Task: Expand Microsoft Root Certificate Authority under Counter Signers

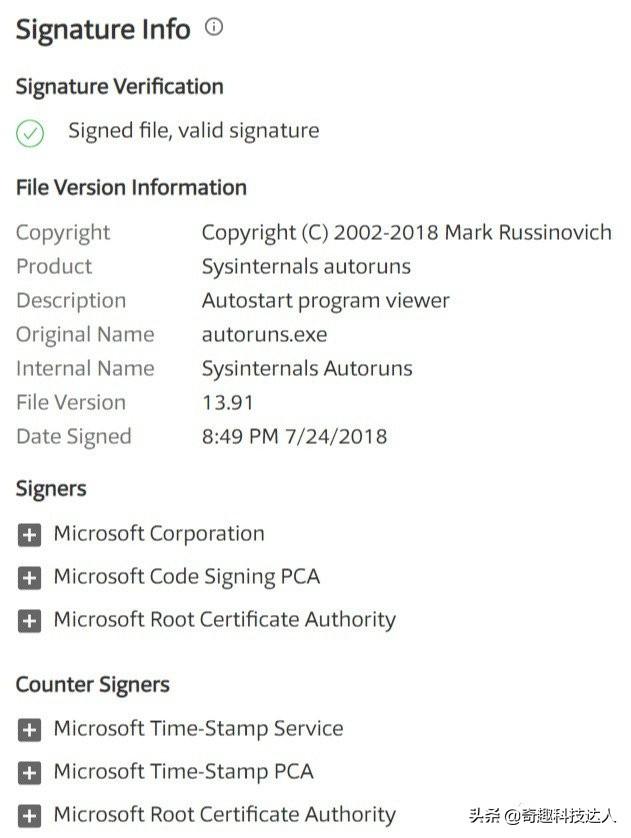Action: (29, 816)
